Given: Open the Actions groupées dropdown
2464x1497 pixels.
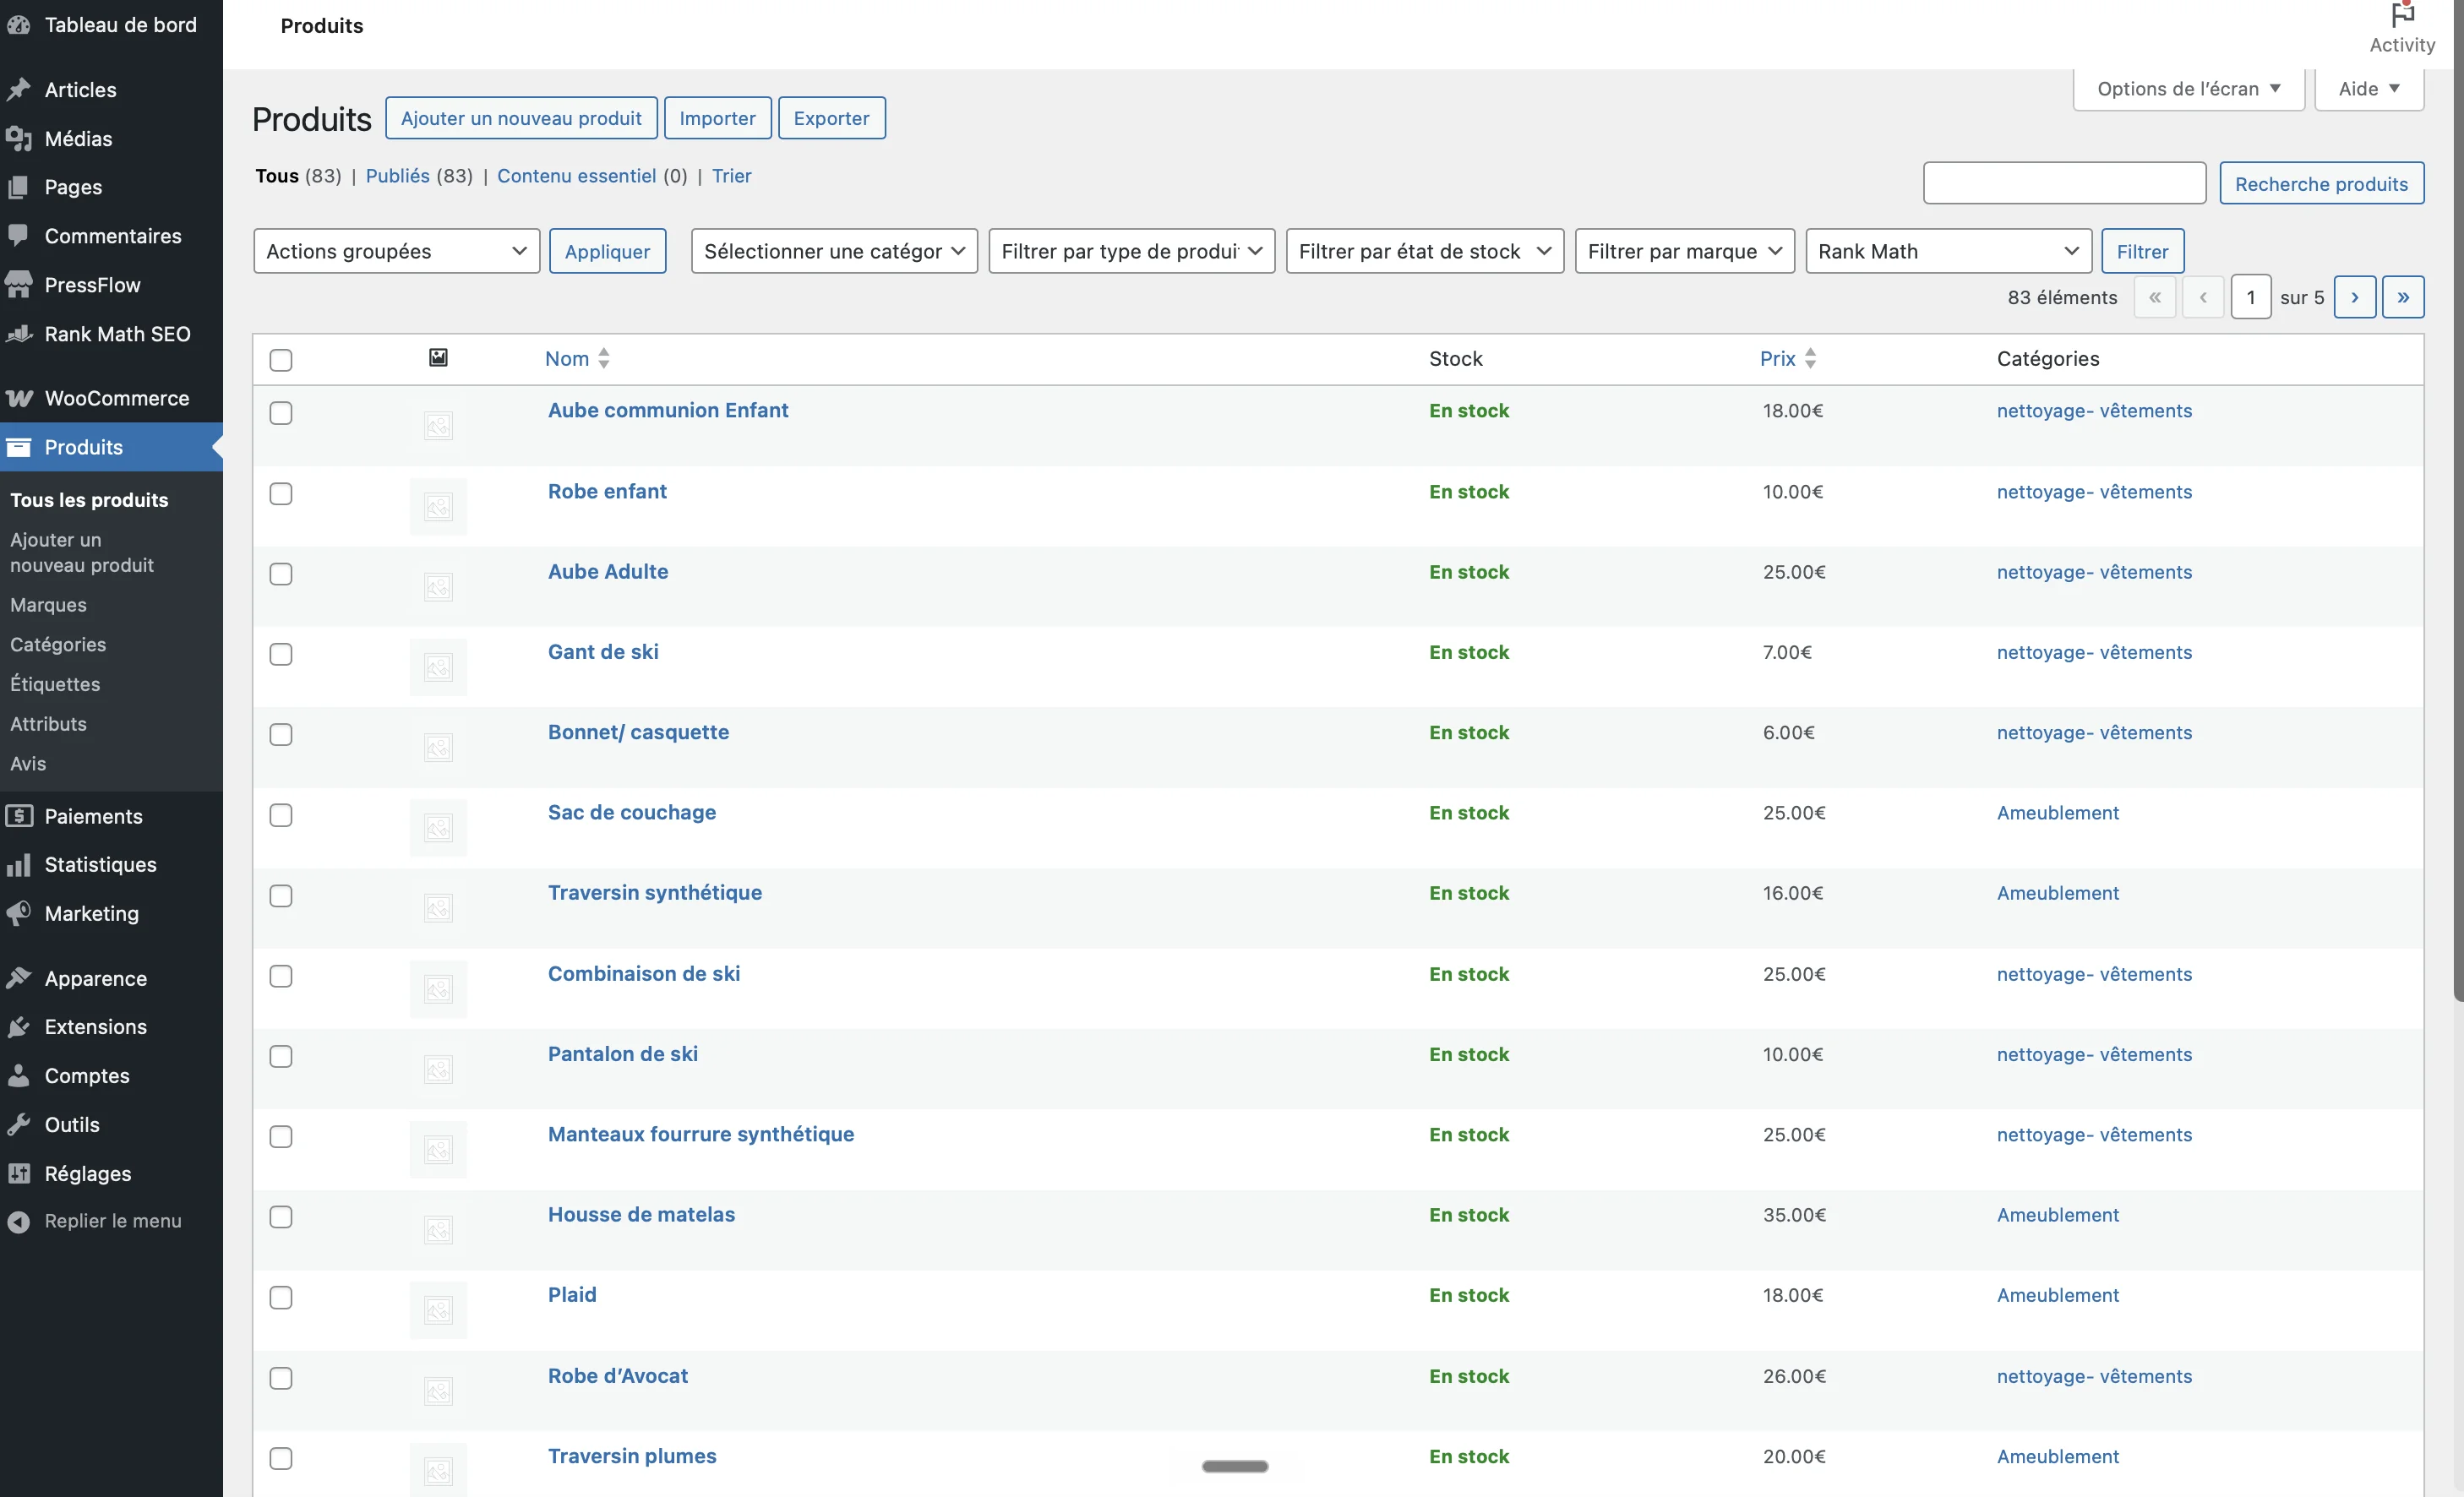Looking at the screenshot, I should 396,251.
